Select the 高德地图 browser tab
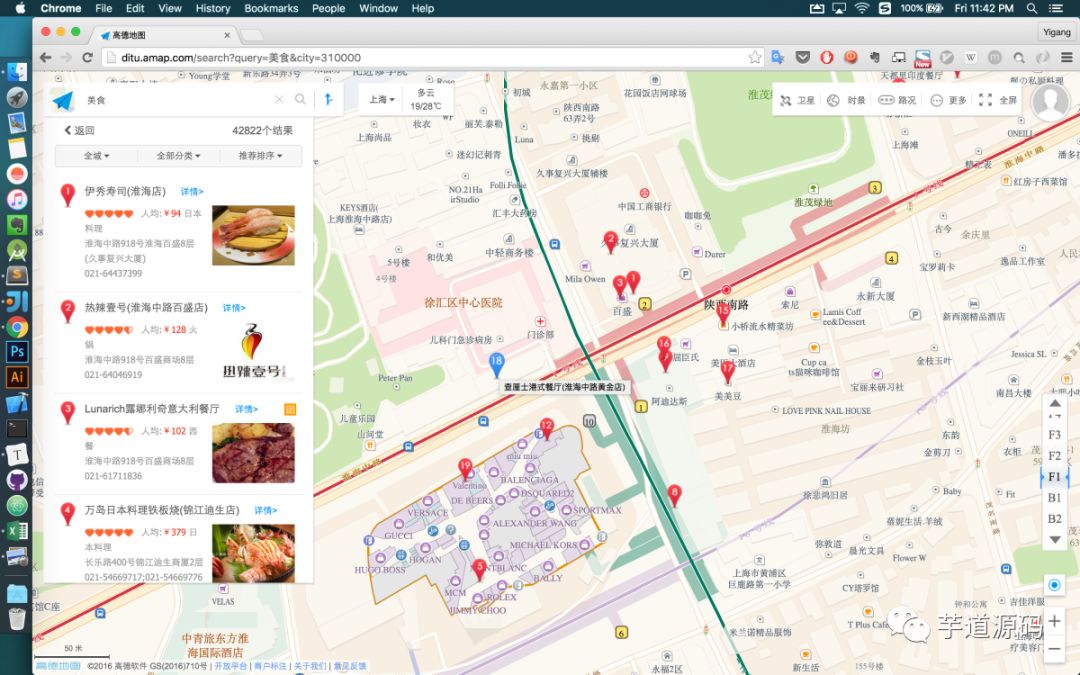Screen dimensions: 1080x675 click(164, 34)
